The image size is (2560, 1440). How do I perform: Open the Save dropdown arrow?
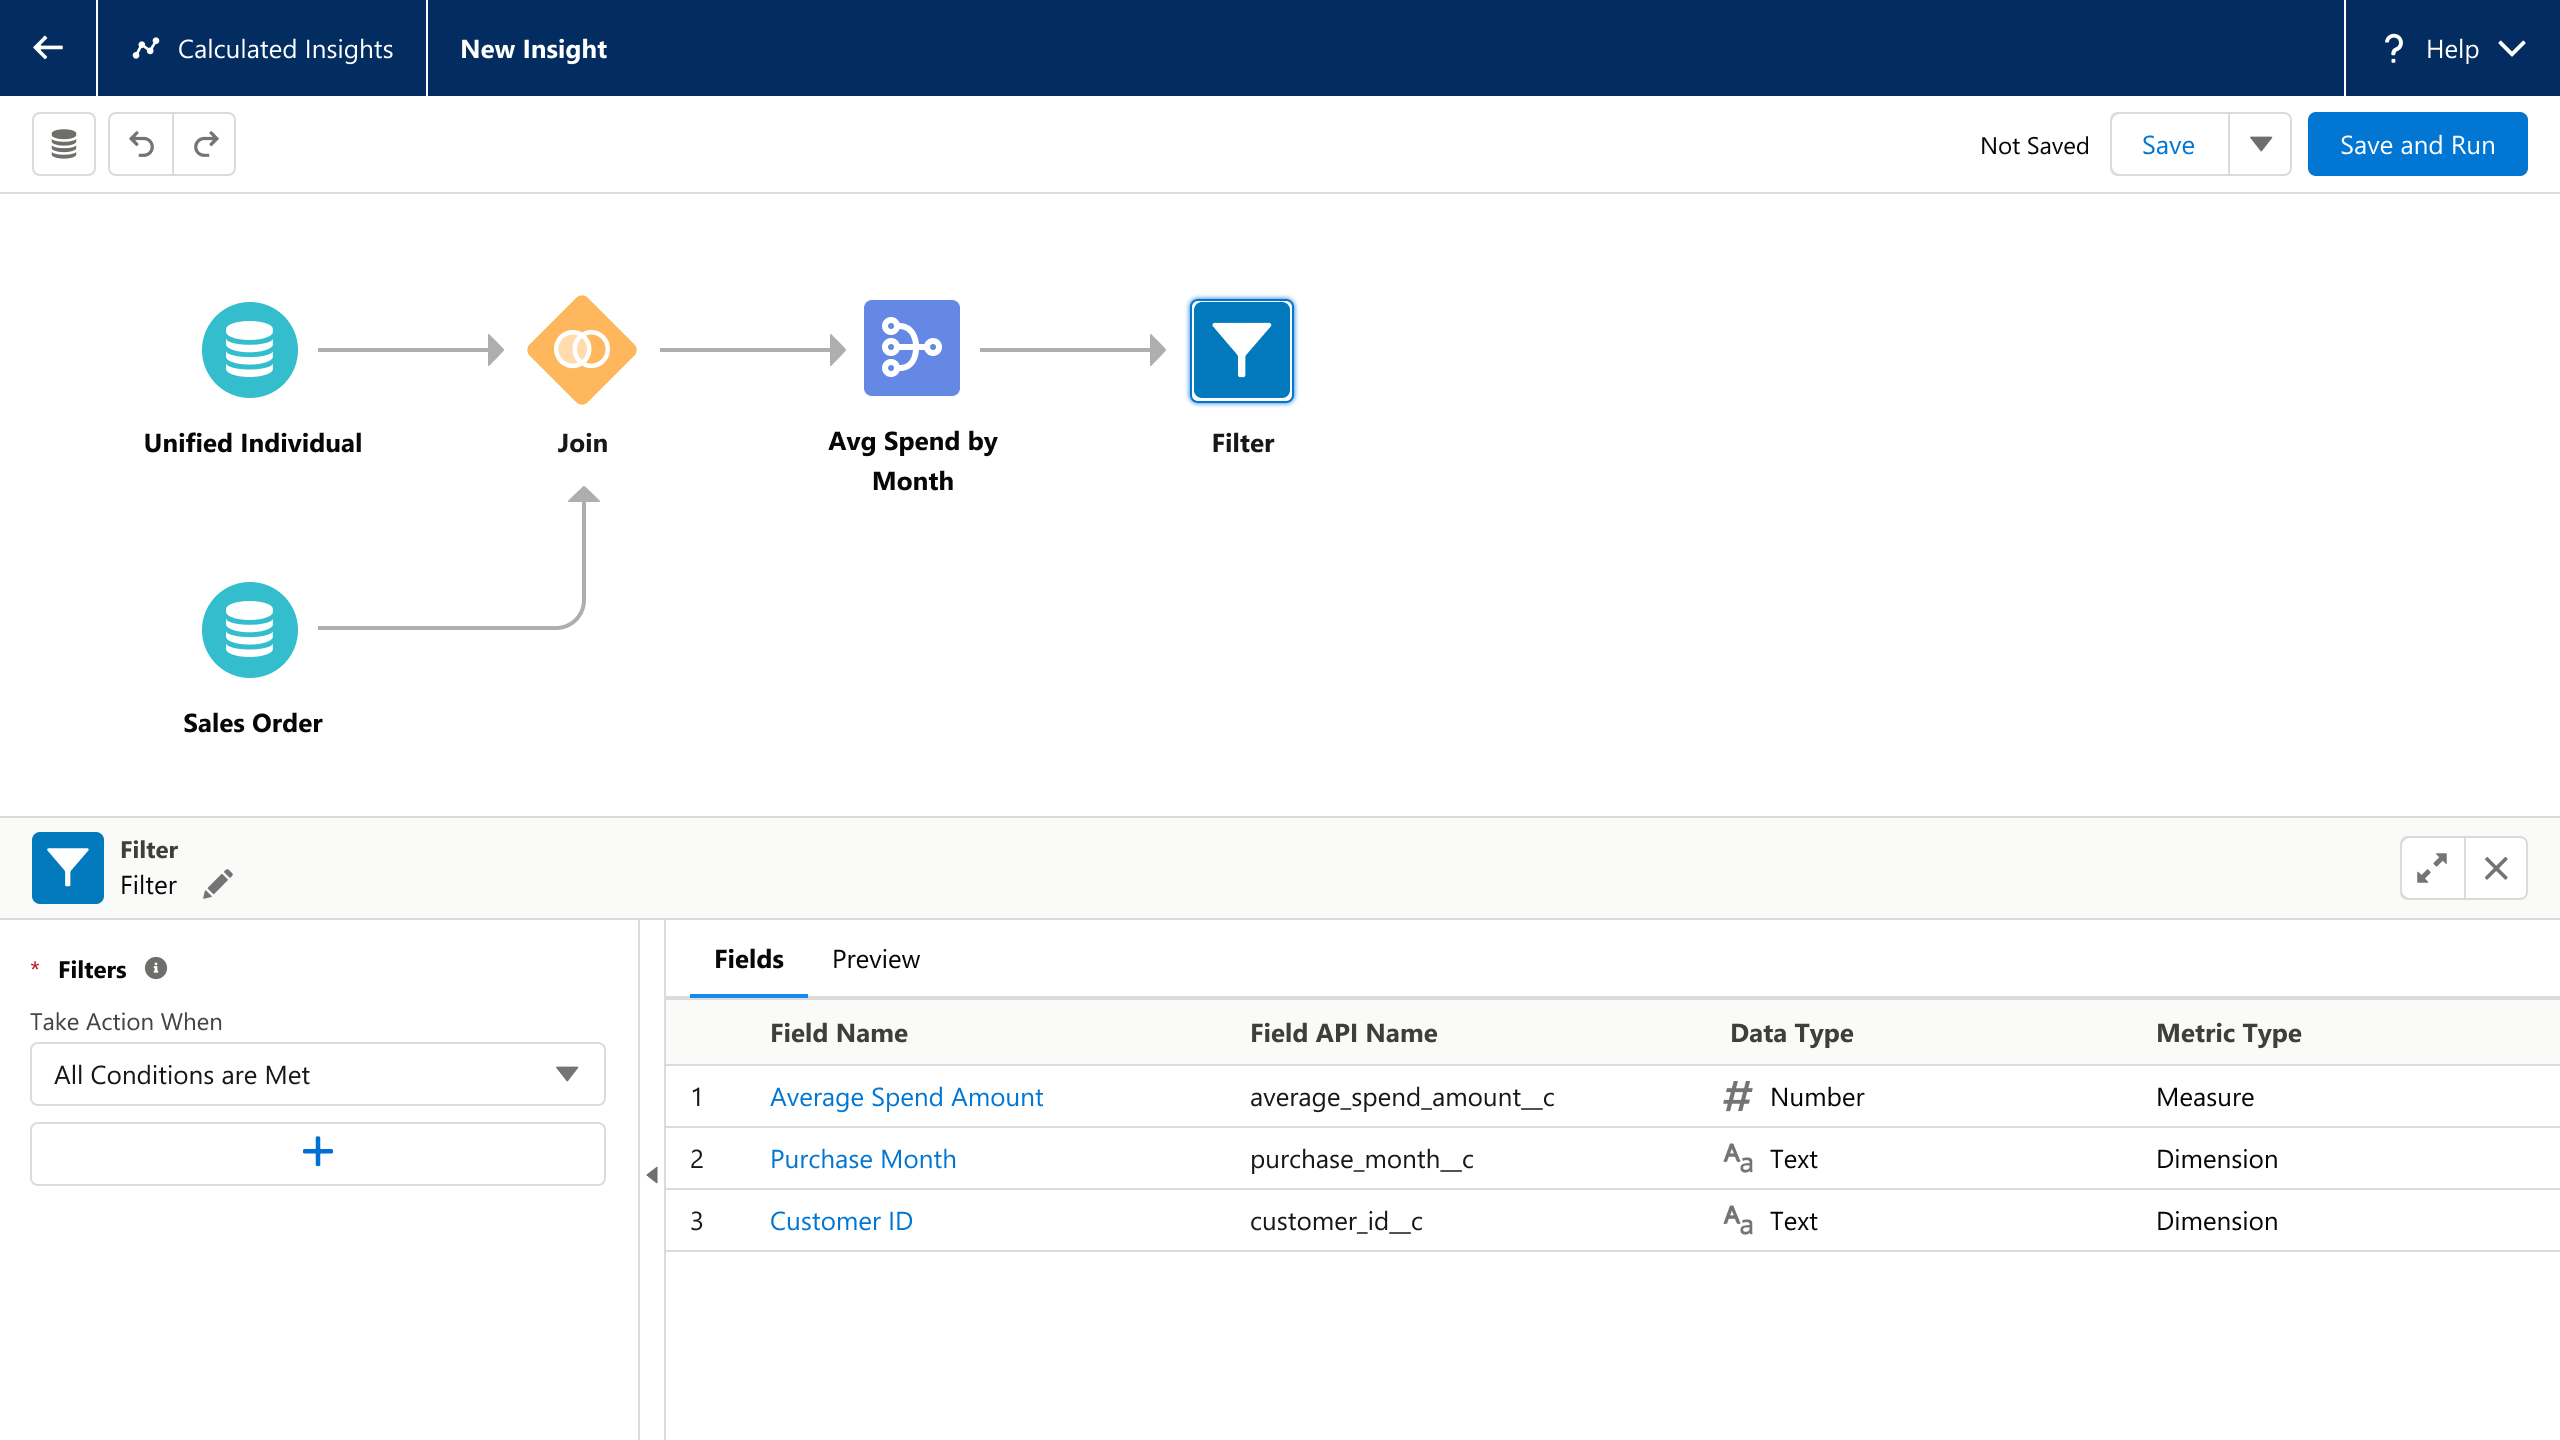2262,143
